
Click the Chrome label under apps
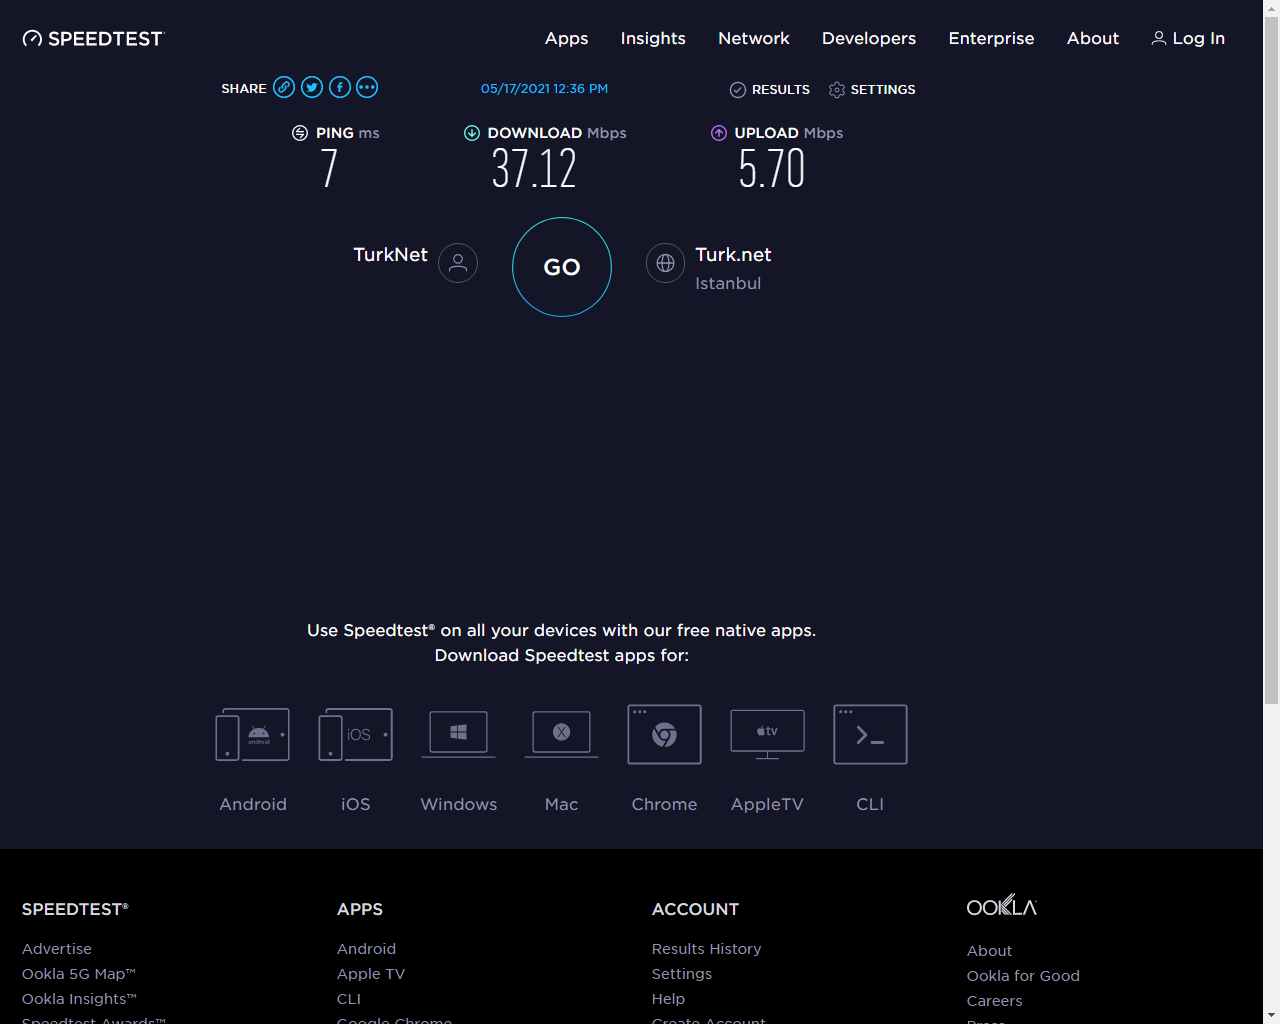coord(664,804)
